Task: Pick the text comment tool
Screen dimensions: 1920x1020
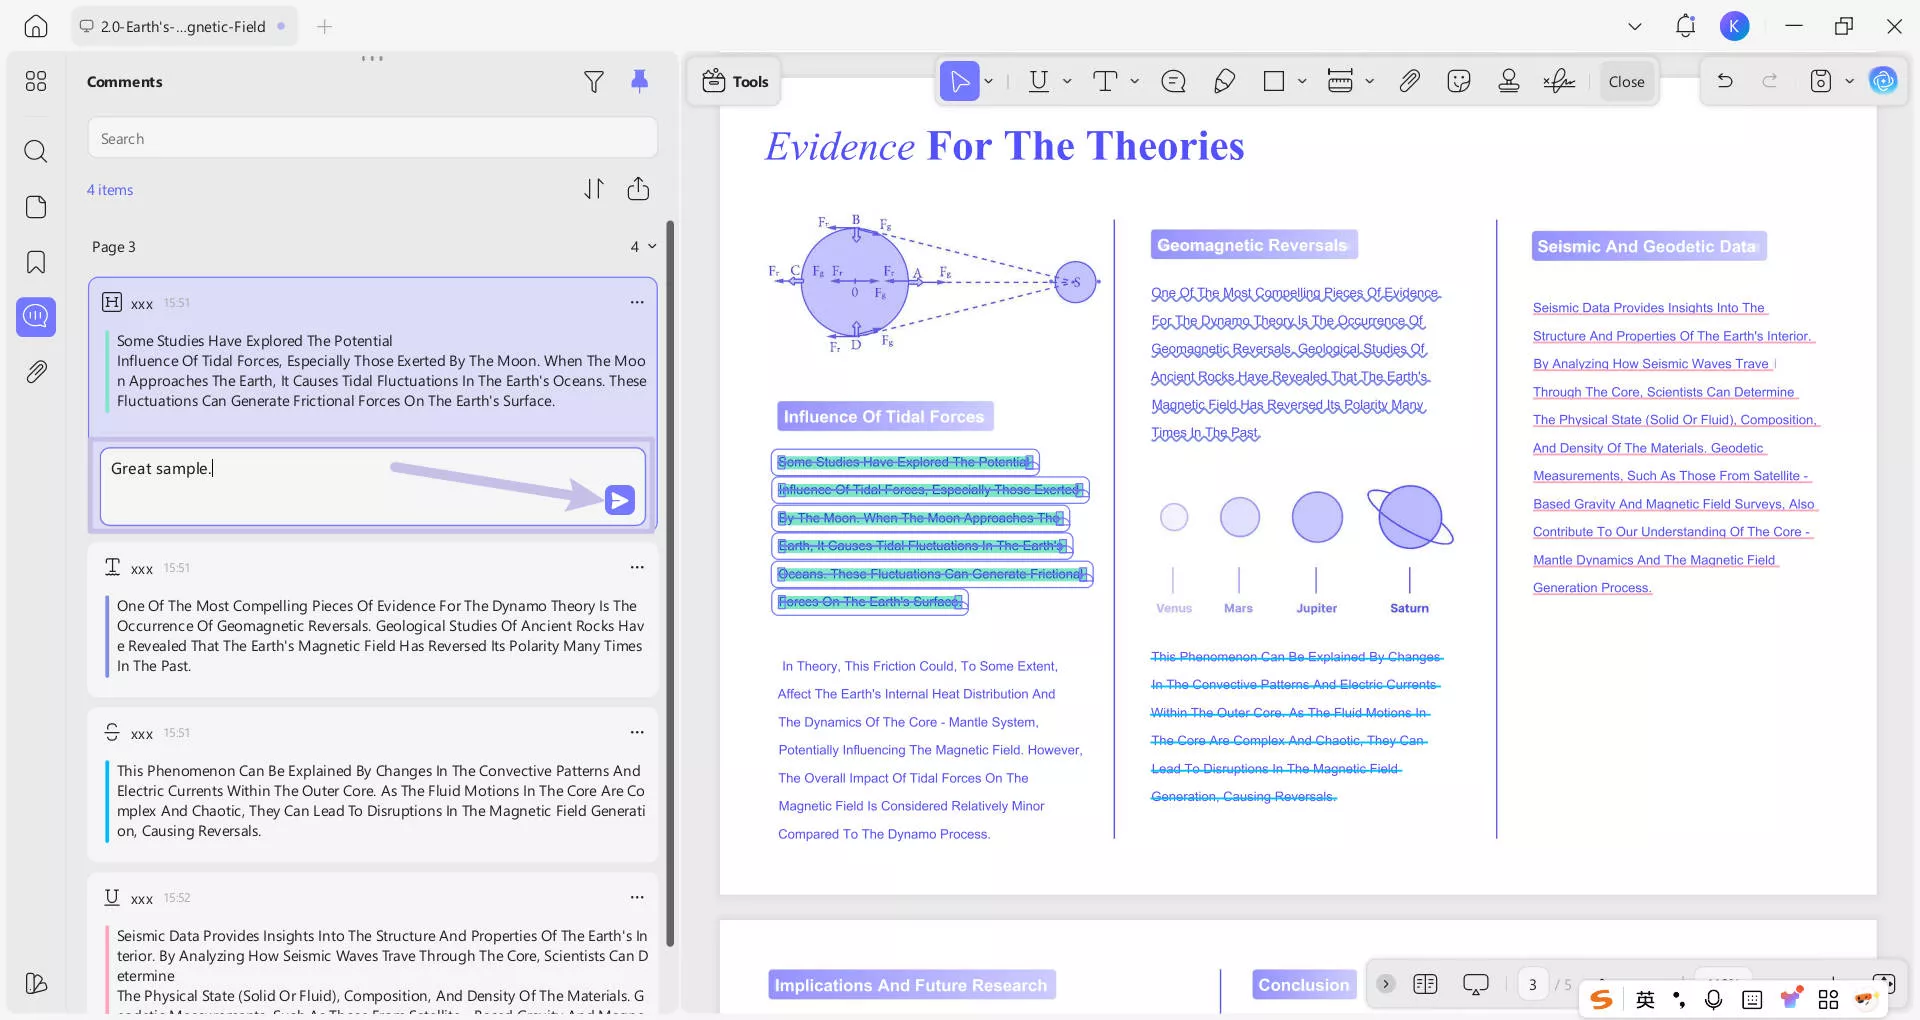Action: [x=1105, y=82]
